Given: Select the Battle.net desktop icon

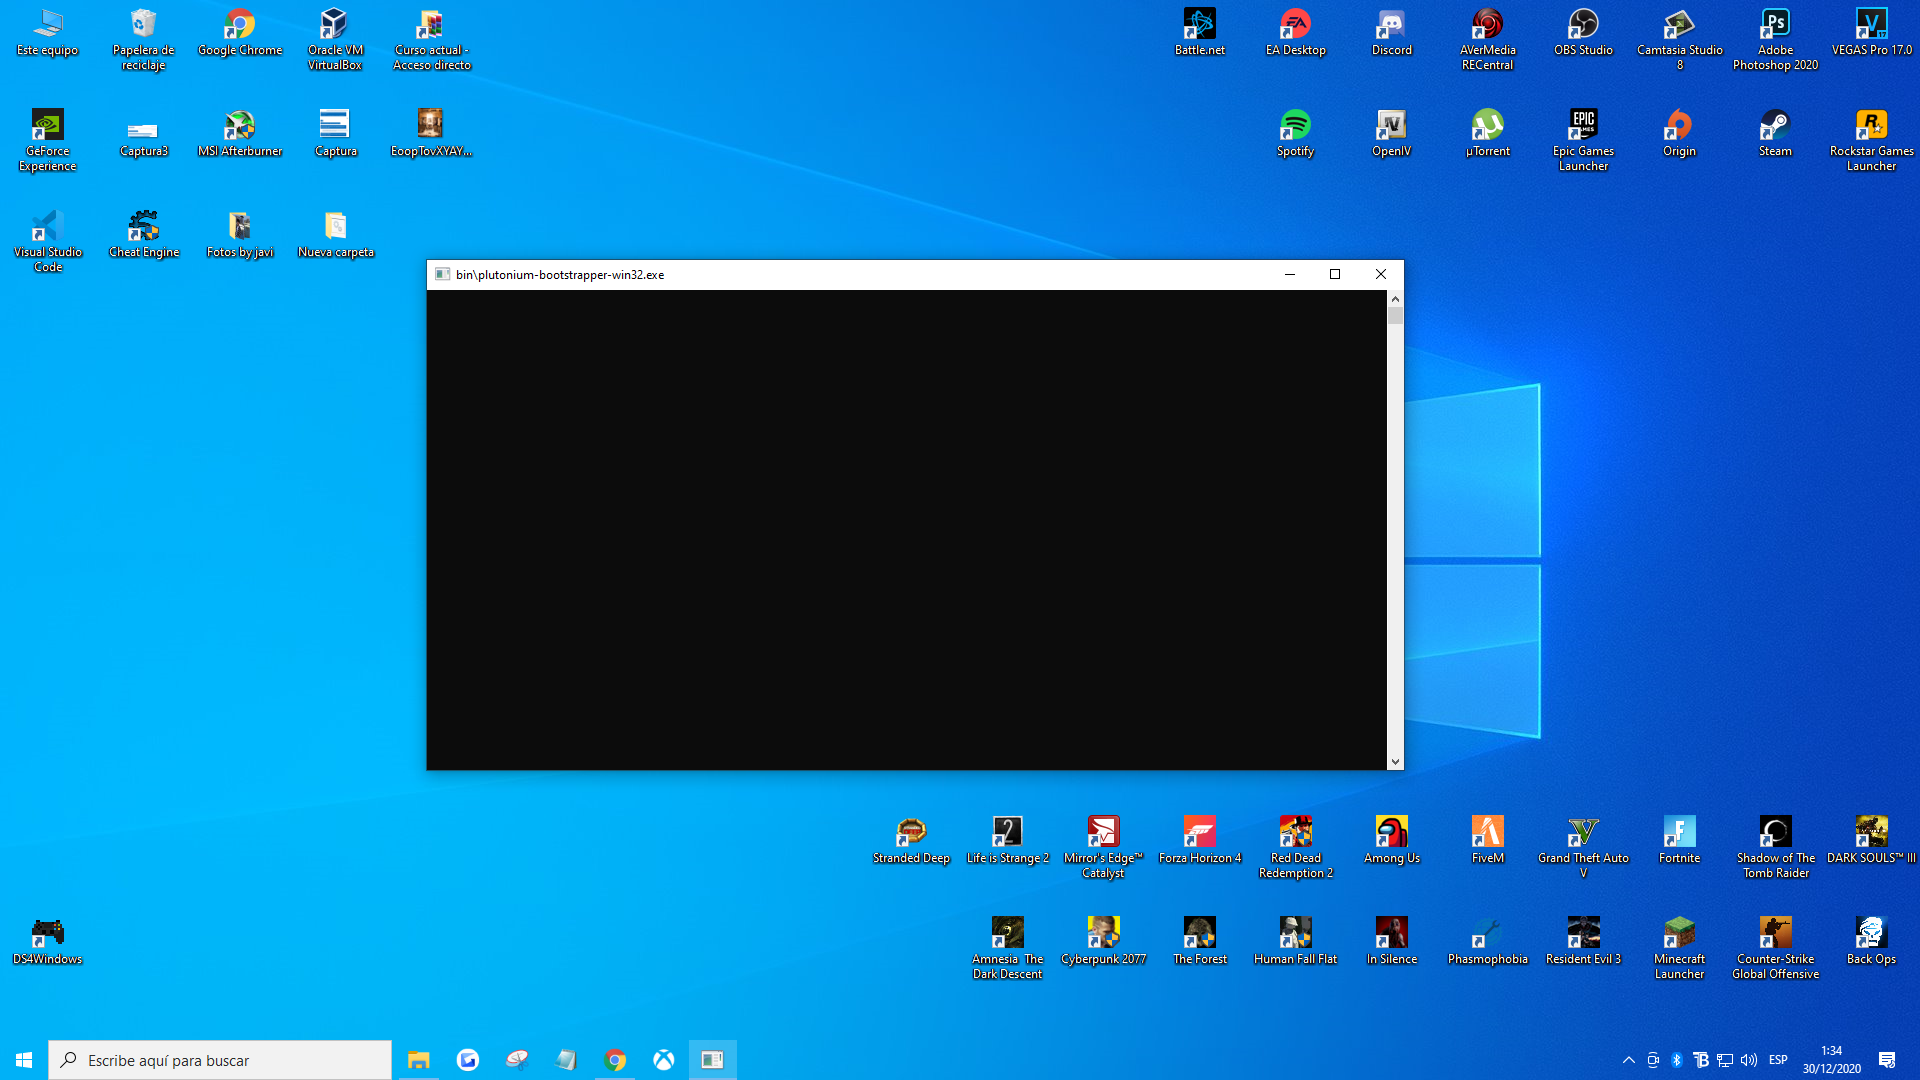Looking at the screenshot, I should click(x=1200, y=33).
